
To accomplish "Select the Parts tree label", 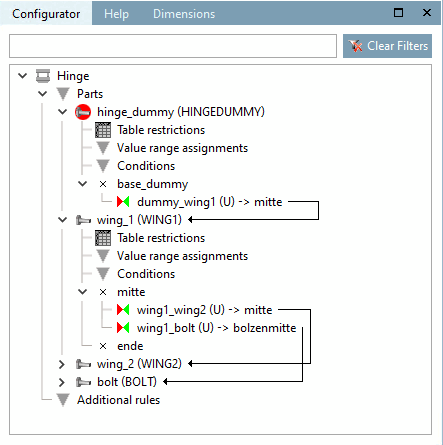I will click(x=90, y=94).
